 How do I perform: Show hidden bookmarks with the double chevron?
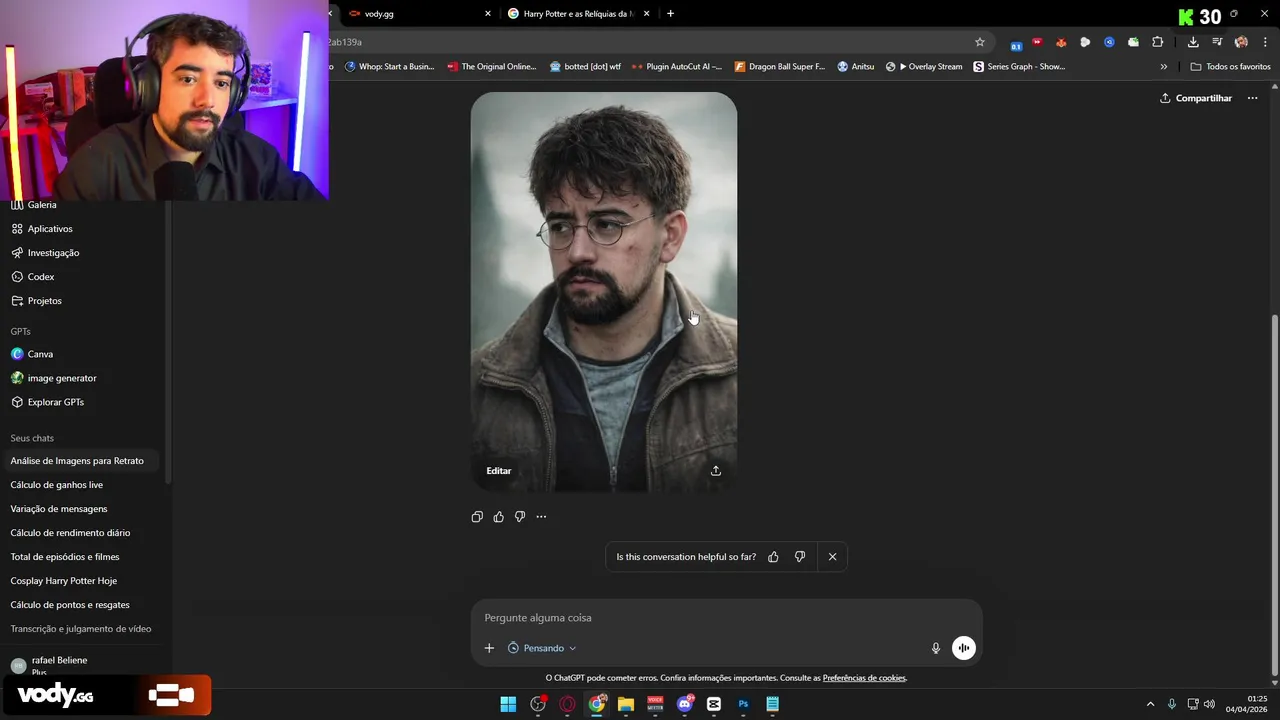tap(1163, 67)
